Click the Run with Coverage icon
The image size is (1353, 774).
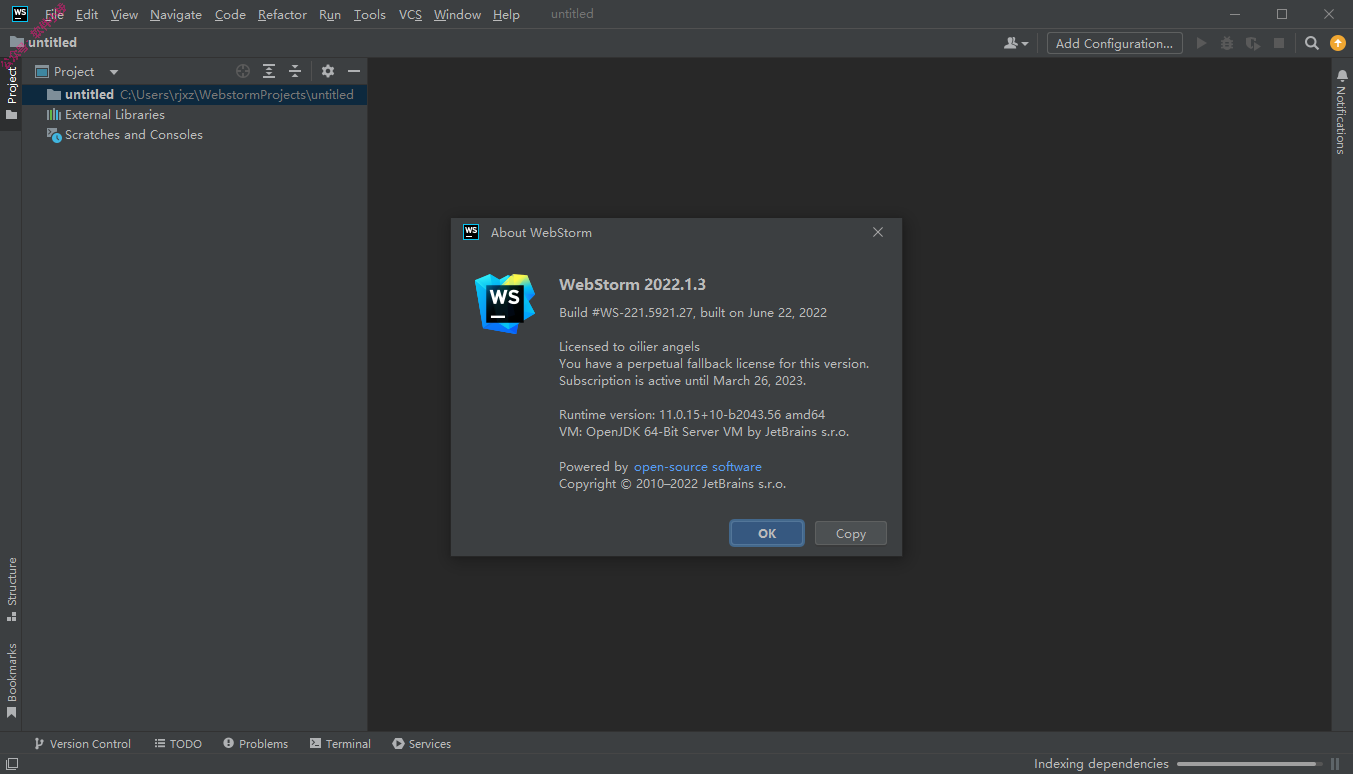tap(1253, 43)
